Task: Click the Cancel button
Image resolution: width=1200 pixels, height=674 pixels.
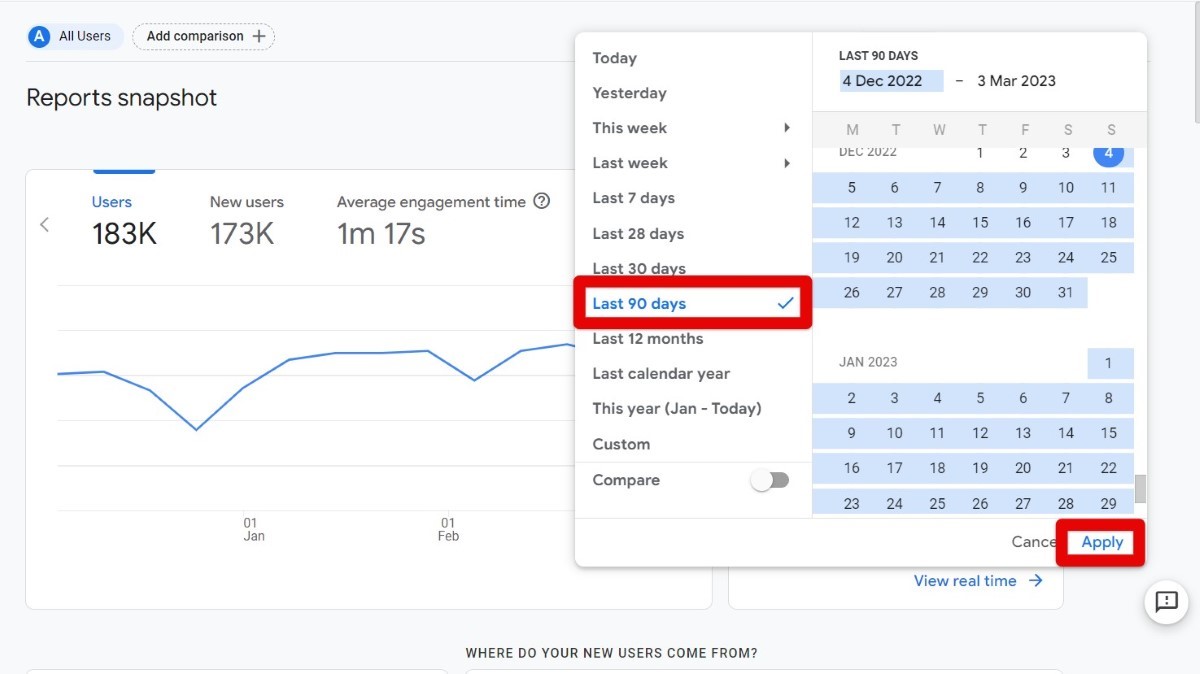Action: pos(1034,542)
